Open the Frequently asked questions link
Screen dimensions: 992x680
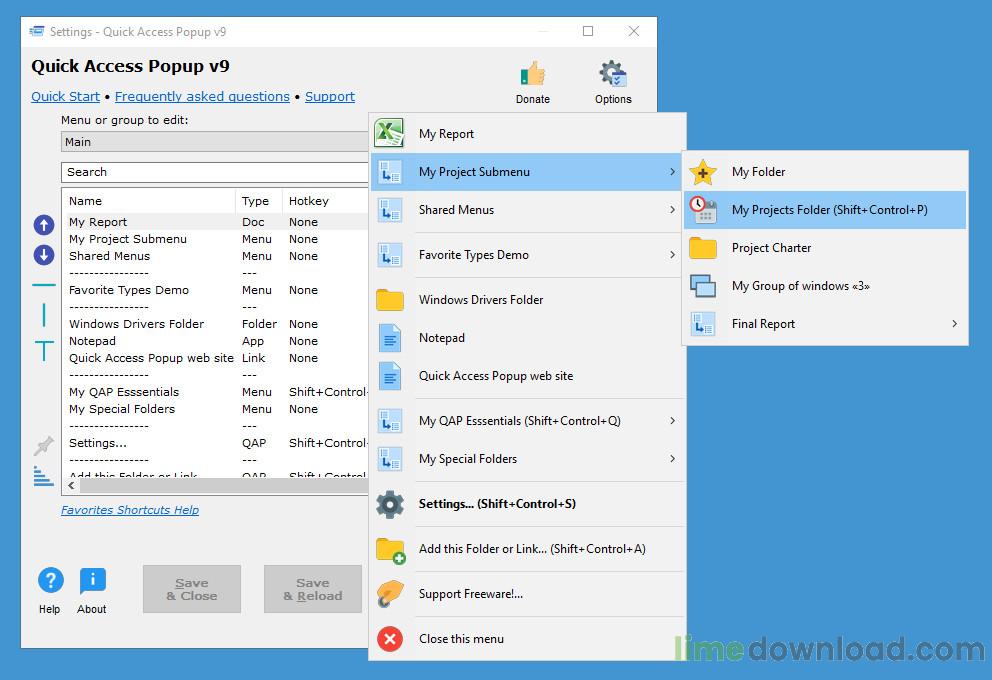tap(202, 97)
